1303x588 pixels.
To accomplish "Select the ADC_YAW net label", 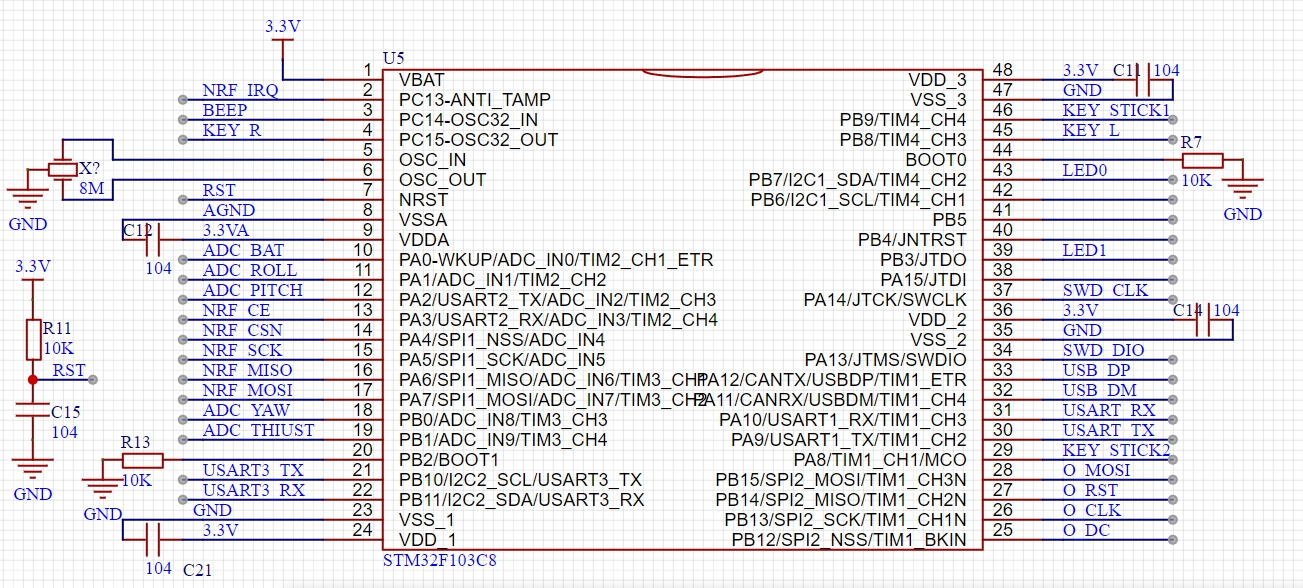I will 246,410.
